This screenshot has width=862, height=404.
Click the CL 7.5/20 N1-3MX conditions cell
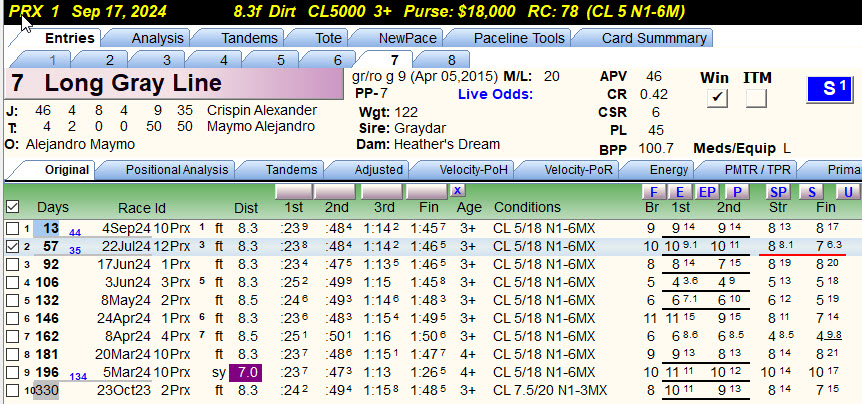pyautogui.click(x=550, y=391)
